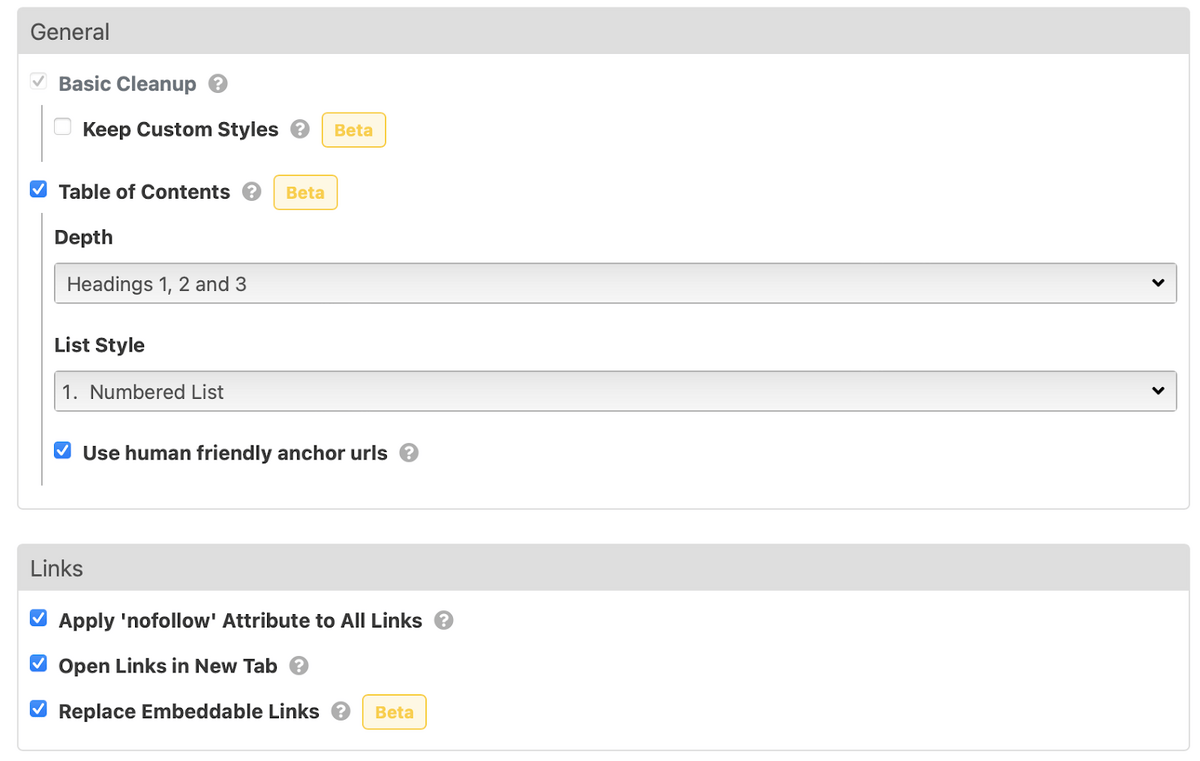
Task: Click the Beta badge beside Keep Custom Styles
Action: click(x=354, y=130)
